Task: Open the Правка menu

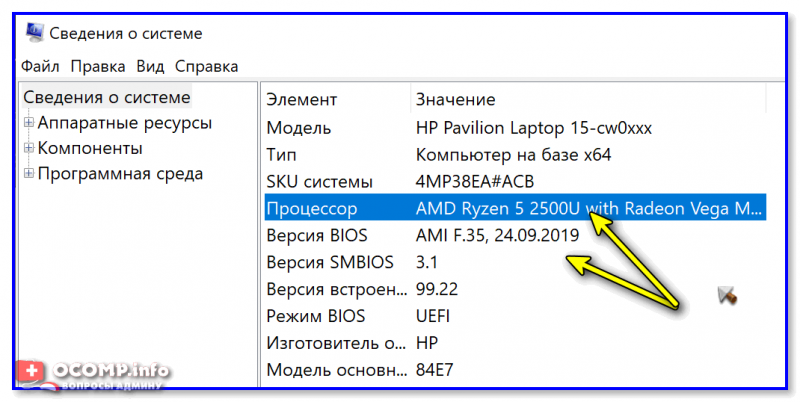Action: (98, 66)
